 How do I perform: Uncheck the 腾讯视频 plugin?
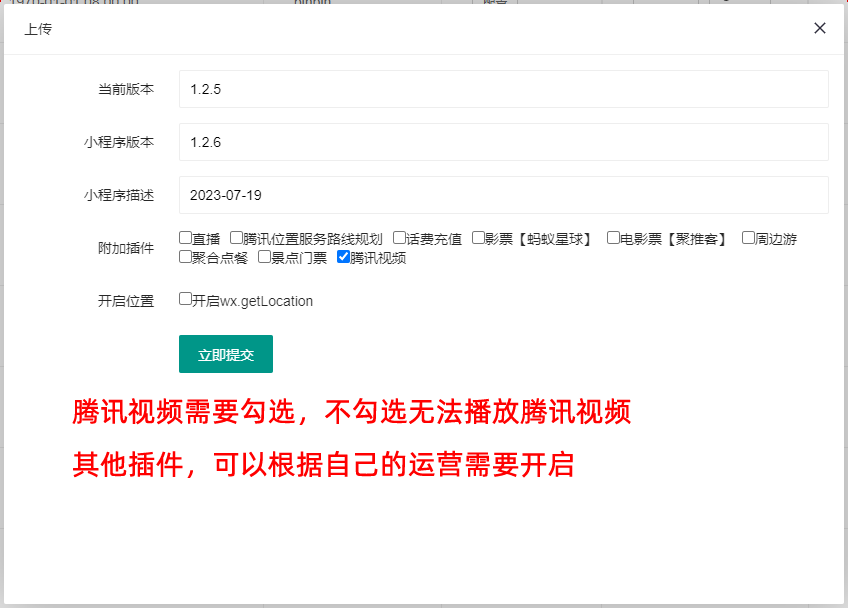click(x=343, y=256)
